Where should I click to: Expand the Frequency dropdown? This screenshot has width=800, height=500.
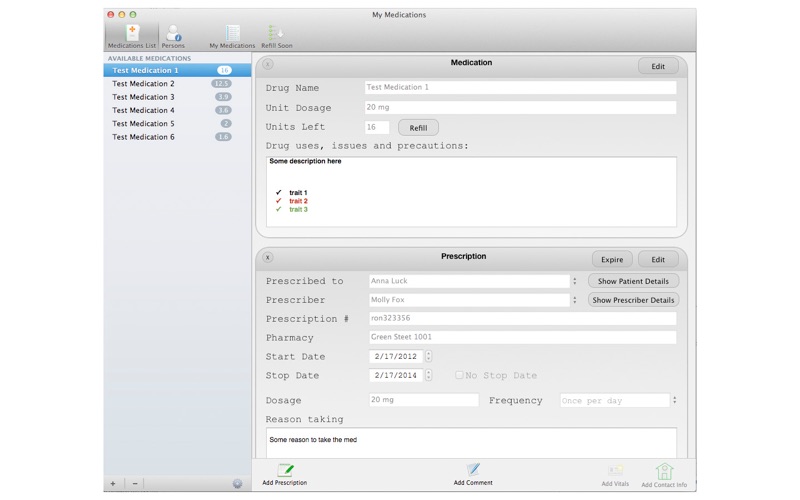tap(674, 400)
